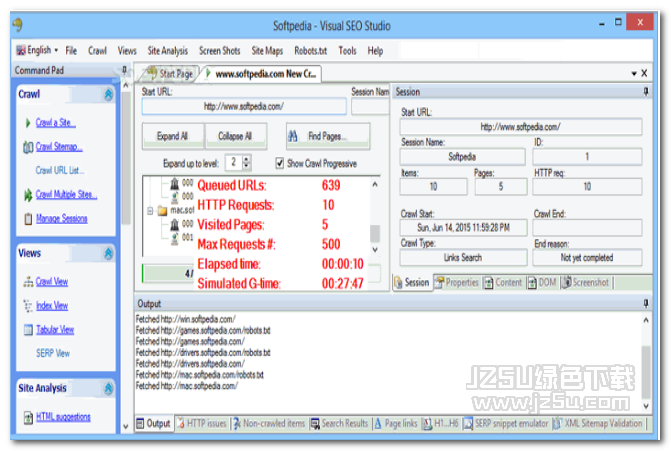Click the Crawl View tree icon
This screenshot has height=451, width=671.
coord(28,282)
